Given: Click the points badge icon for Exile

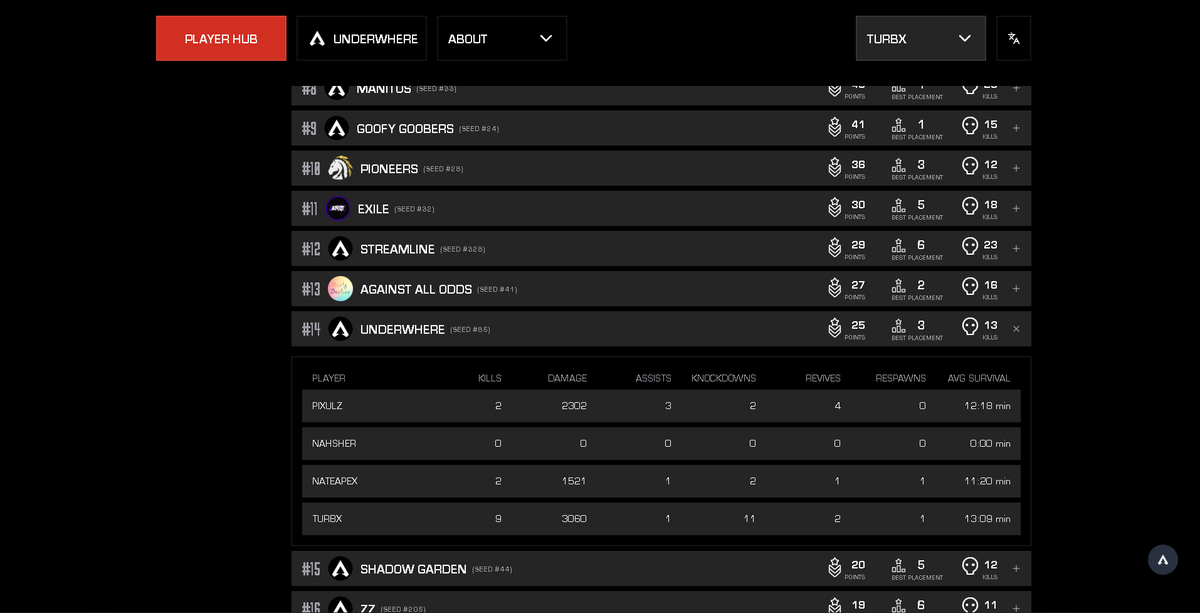Looking at the screenshot, I should click(x=834, y=207).
